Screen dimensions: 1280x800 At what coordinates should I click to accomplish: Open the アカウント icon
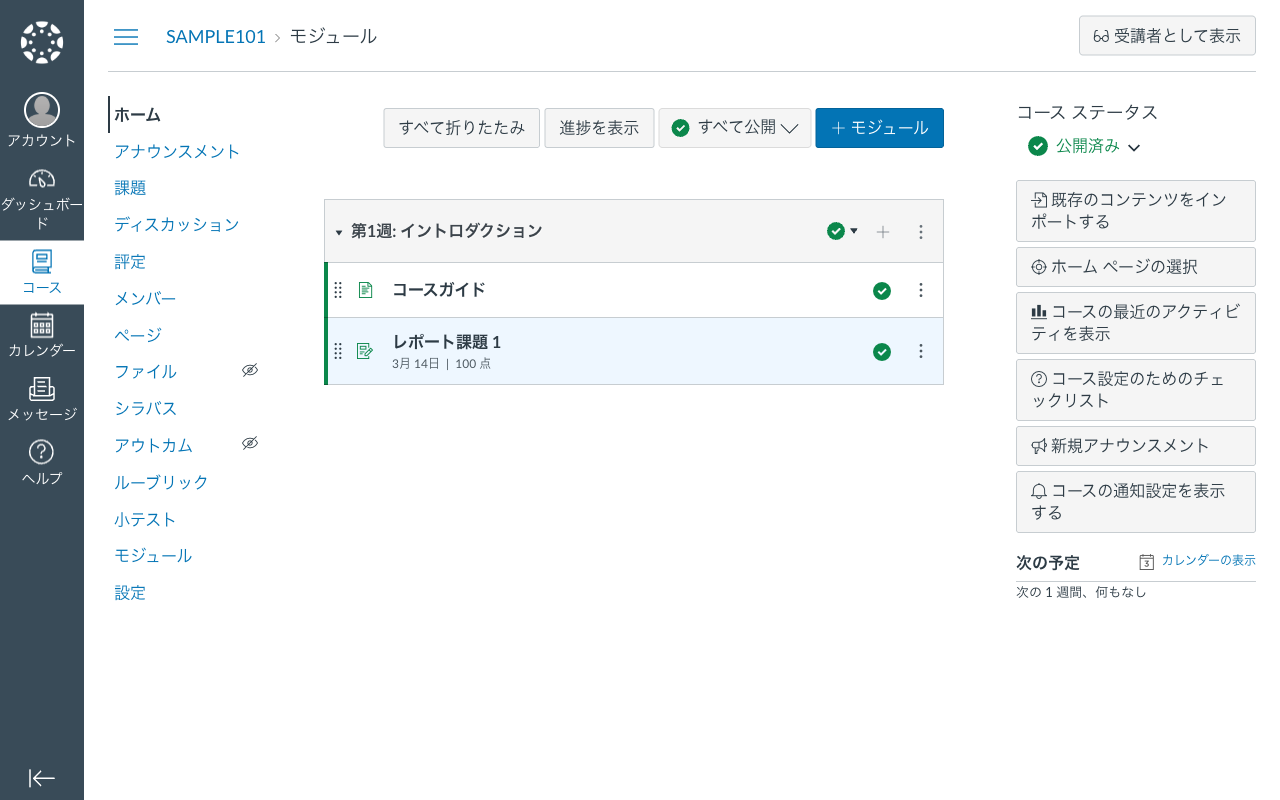coord(41,110)
